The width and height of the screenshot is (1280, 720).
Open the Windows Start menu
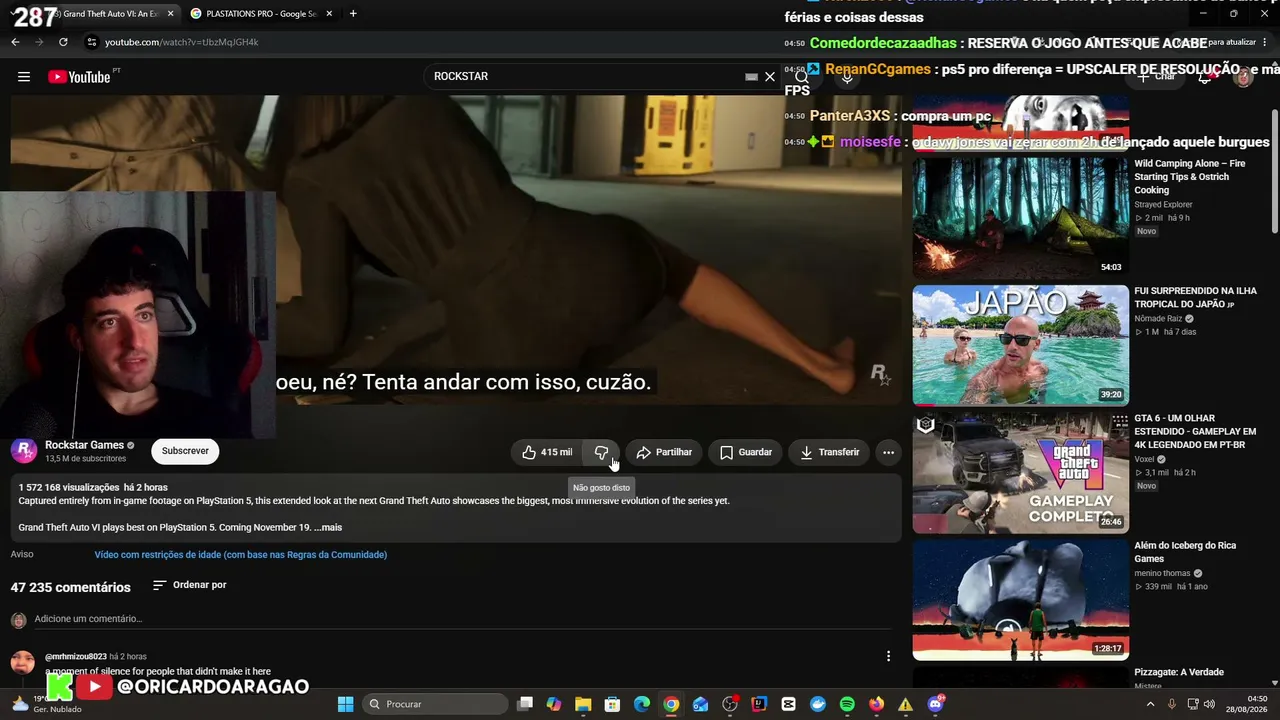tap(345, 704)
